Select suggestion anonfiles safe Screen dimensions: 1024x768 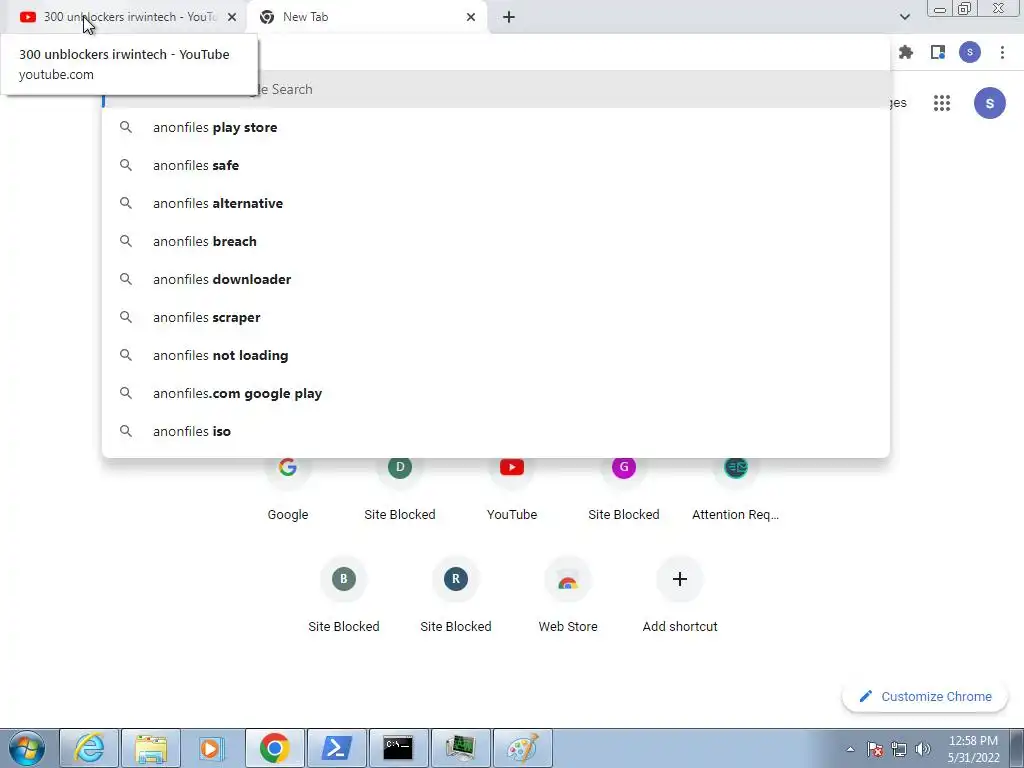click(496, 165)
